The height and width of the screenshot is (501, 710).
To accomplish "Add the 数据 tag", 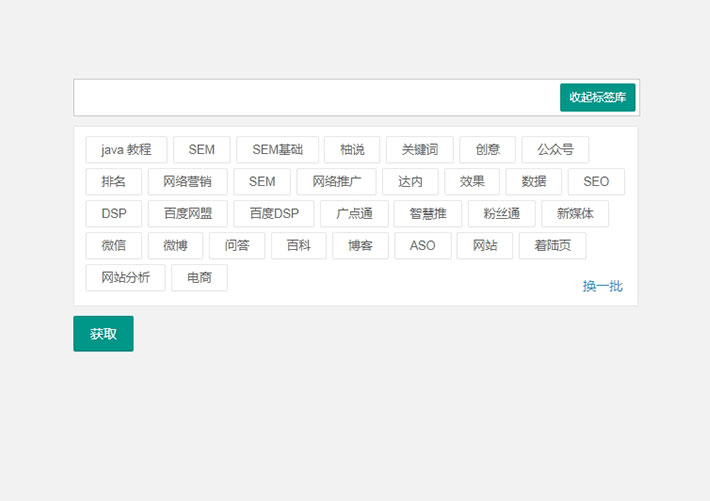I will coord(533,182).
